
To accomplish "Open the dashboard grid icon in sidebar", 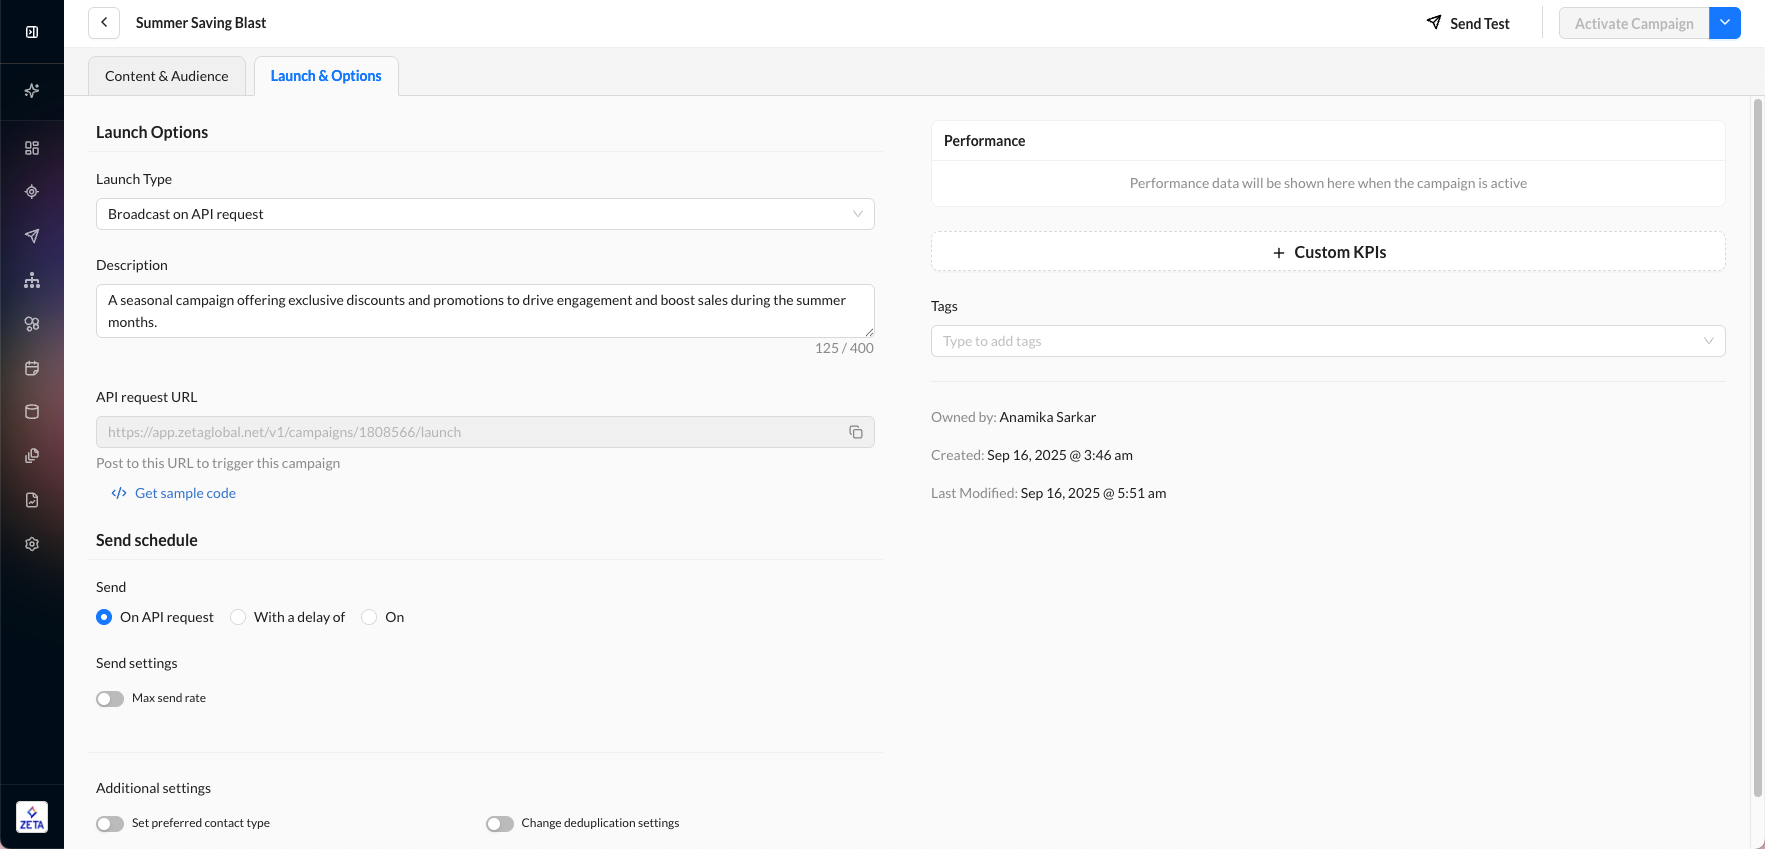I will point(32,148).
